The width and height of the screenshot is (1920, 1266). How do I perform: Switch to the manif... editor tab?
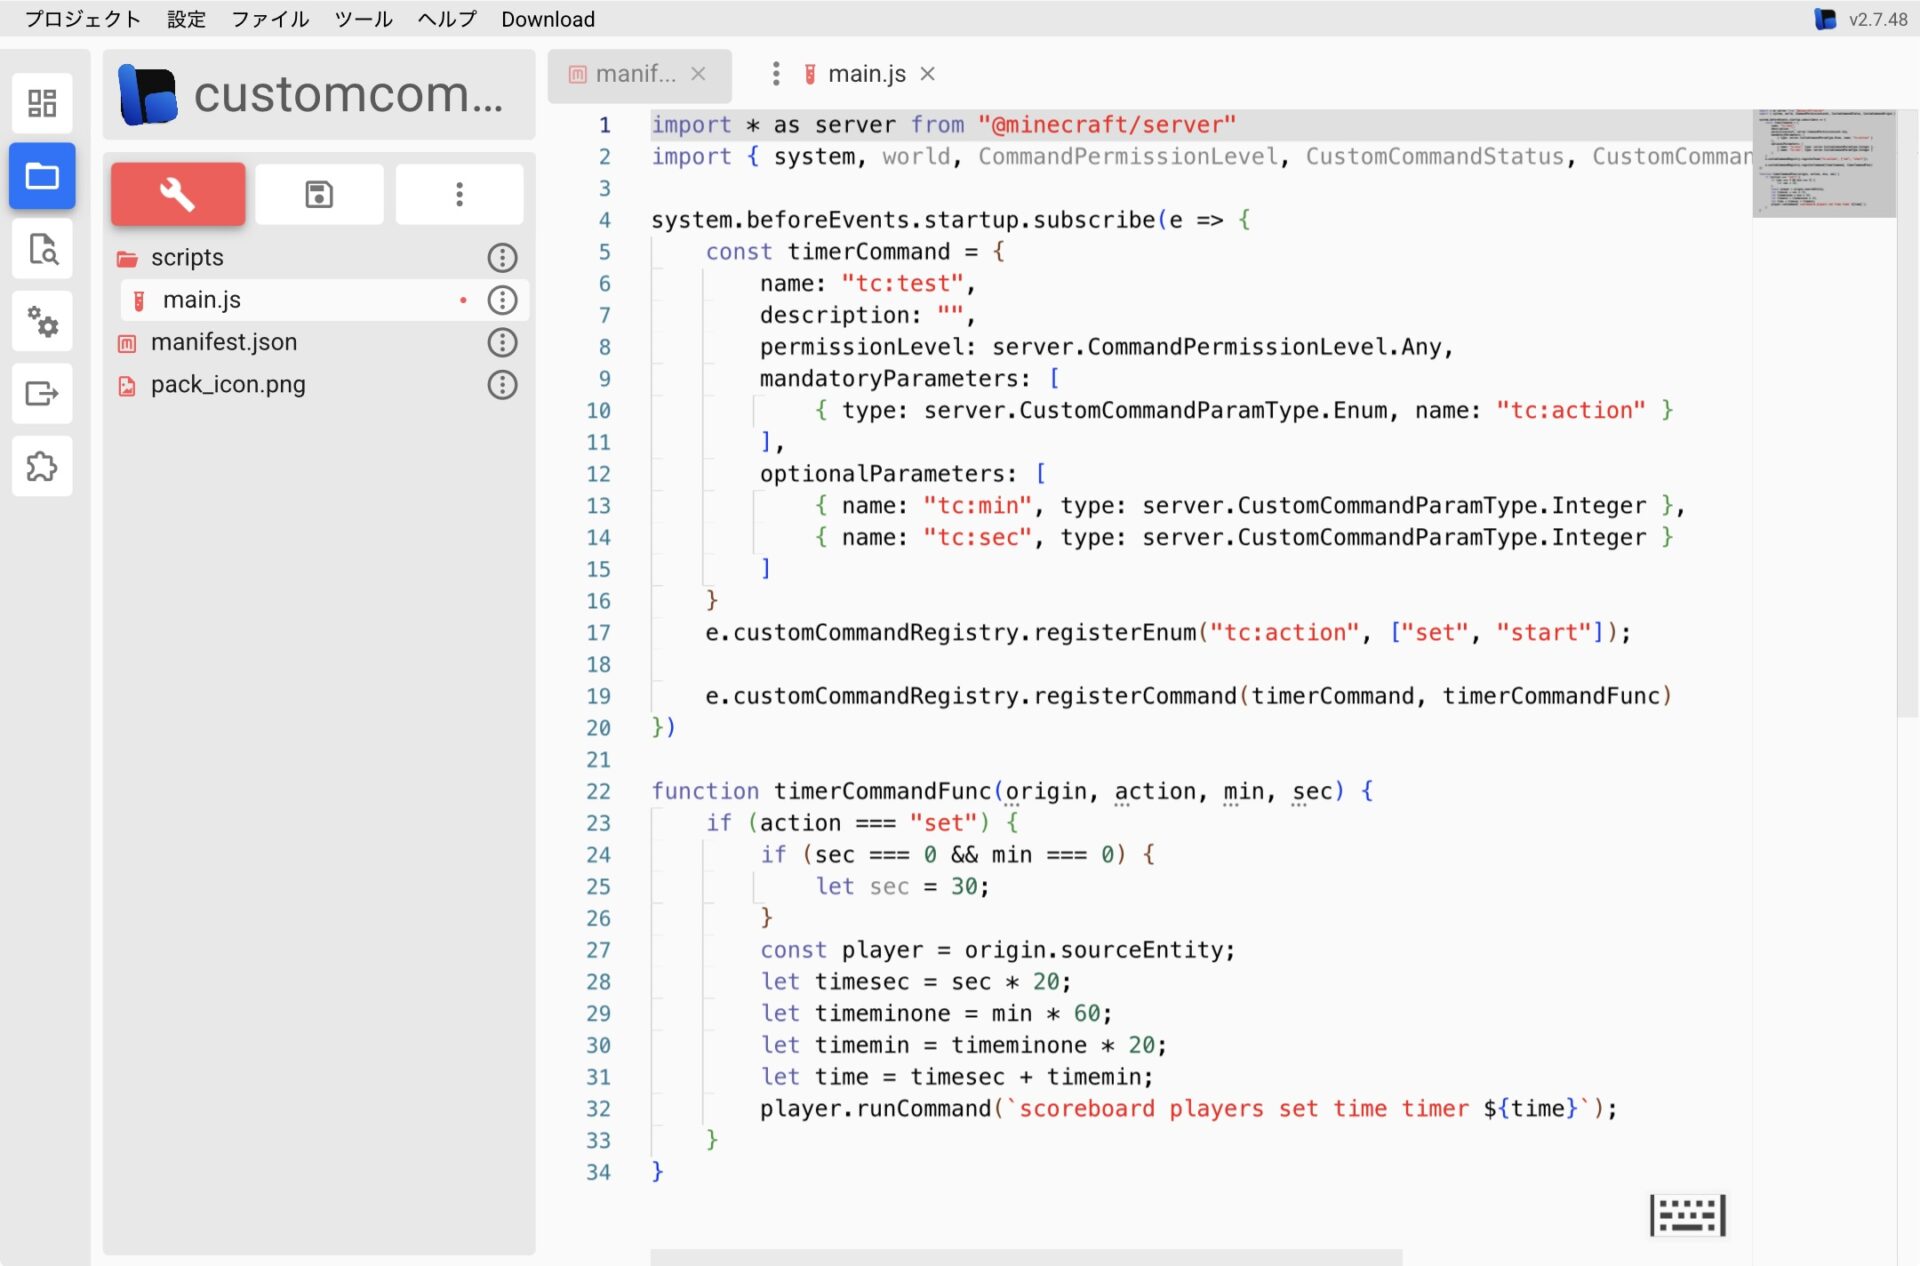[634, 74]
